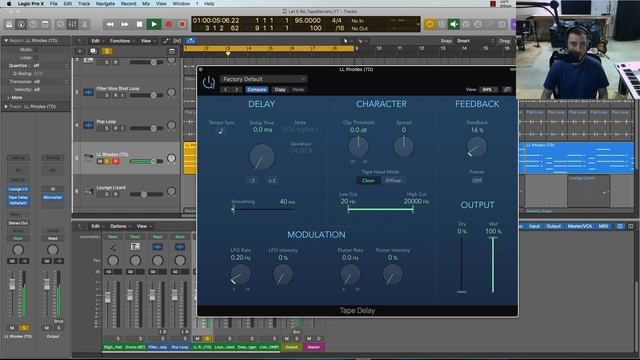Toggle the Inspector button in control bar
Image resolution: width=640 pixels, height=360 pixels.
click(x=21, y=24)
